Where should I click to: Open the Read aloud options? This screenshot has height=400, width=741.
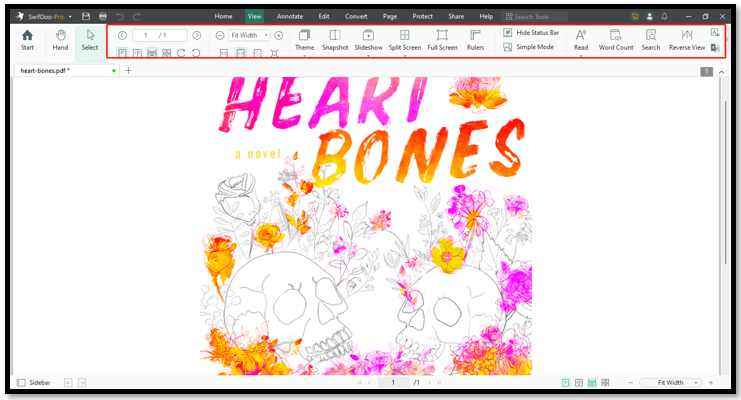pos(581,41)
